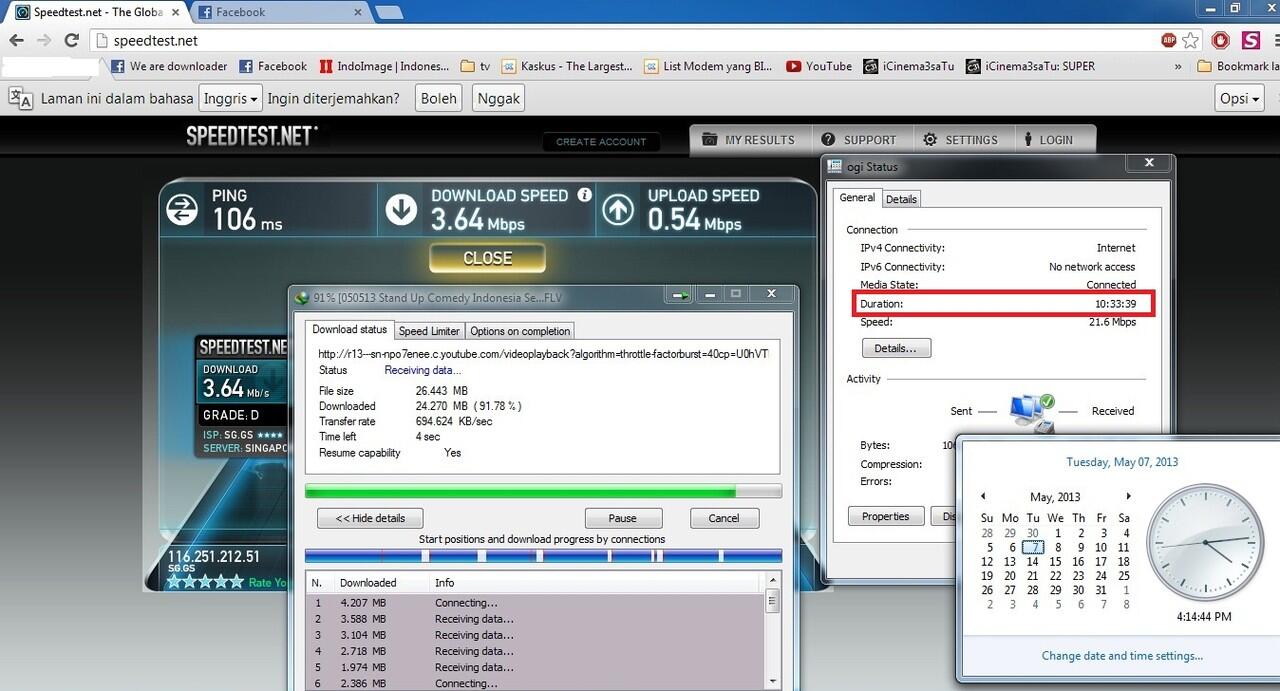The image size is (1280, 691).
Task: Click scrollbar up arrow in connections list
Action: (772, 581)
